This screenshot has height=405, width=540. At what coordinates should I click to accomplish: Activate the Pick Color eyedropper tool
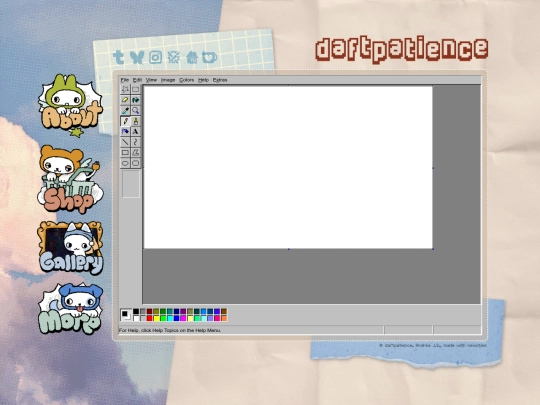(x=125, y=111)
